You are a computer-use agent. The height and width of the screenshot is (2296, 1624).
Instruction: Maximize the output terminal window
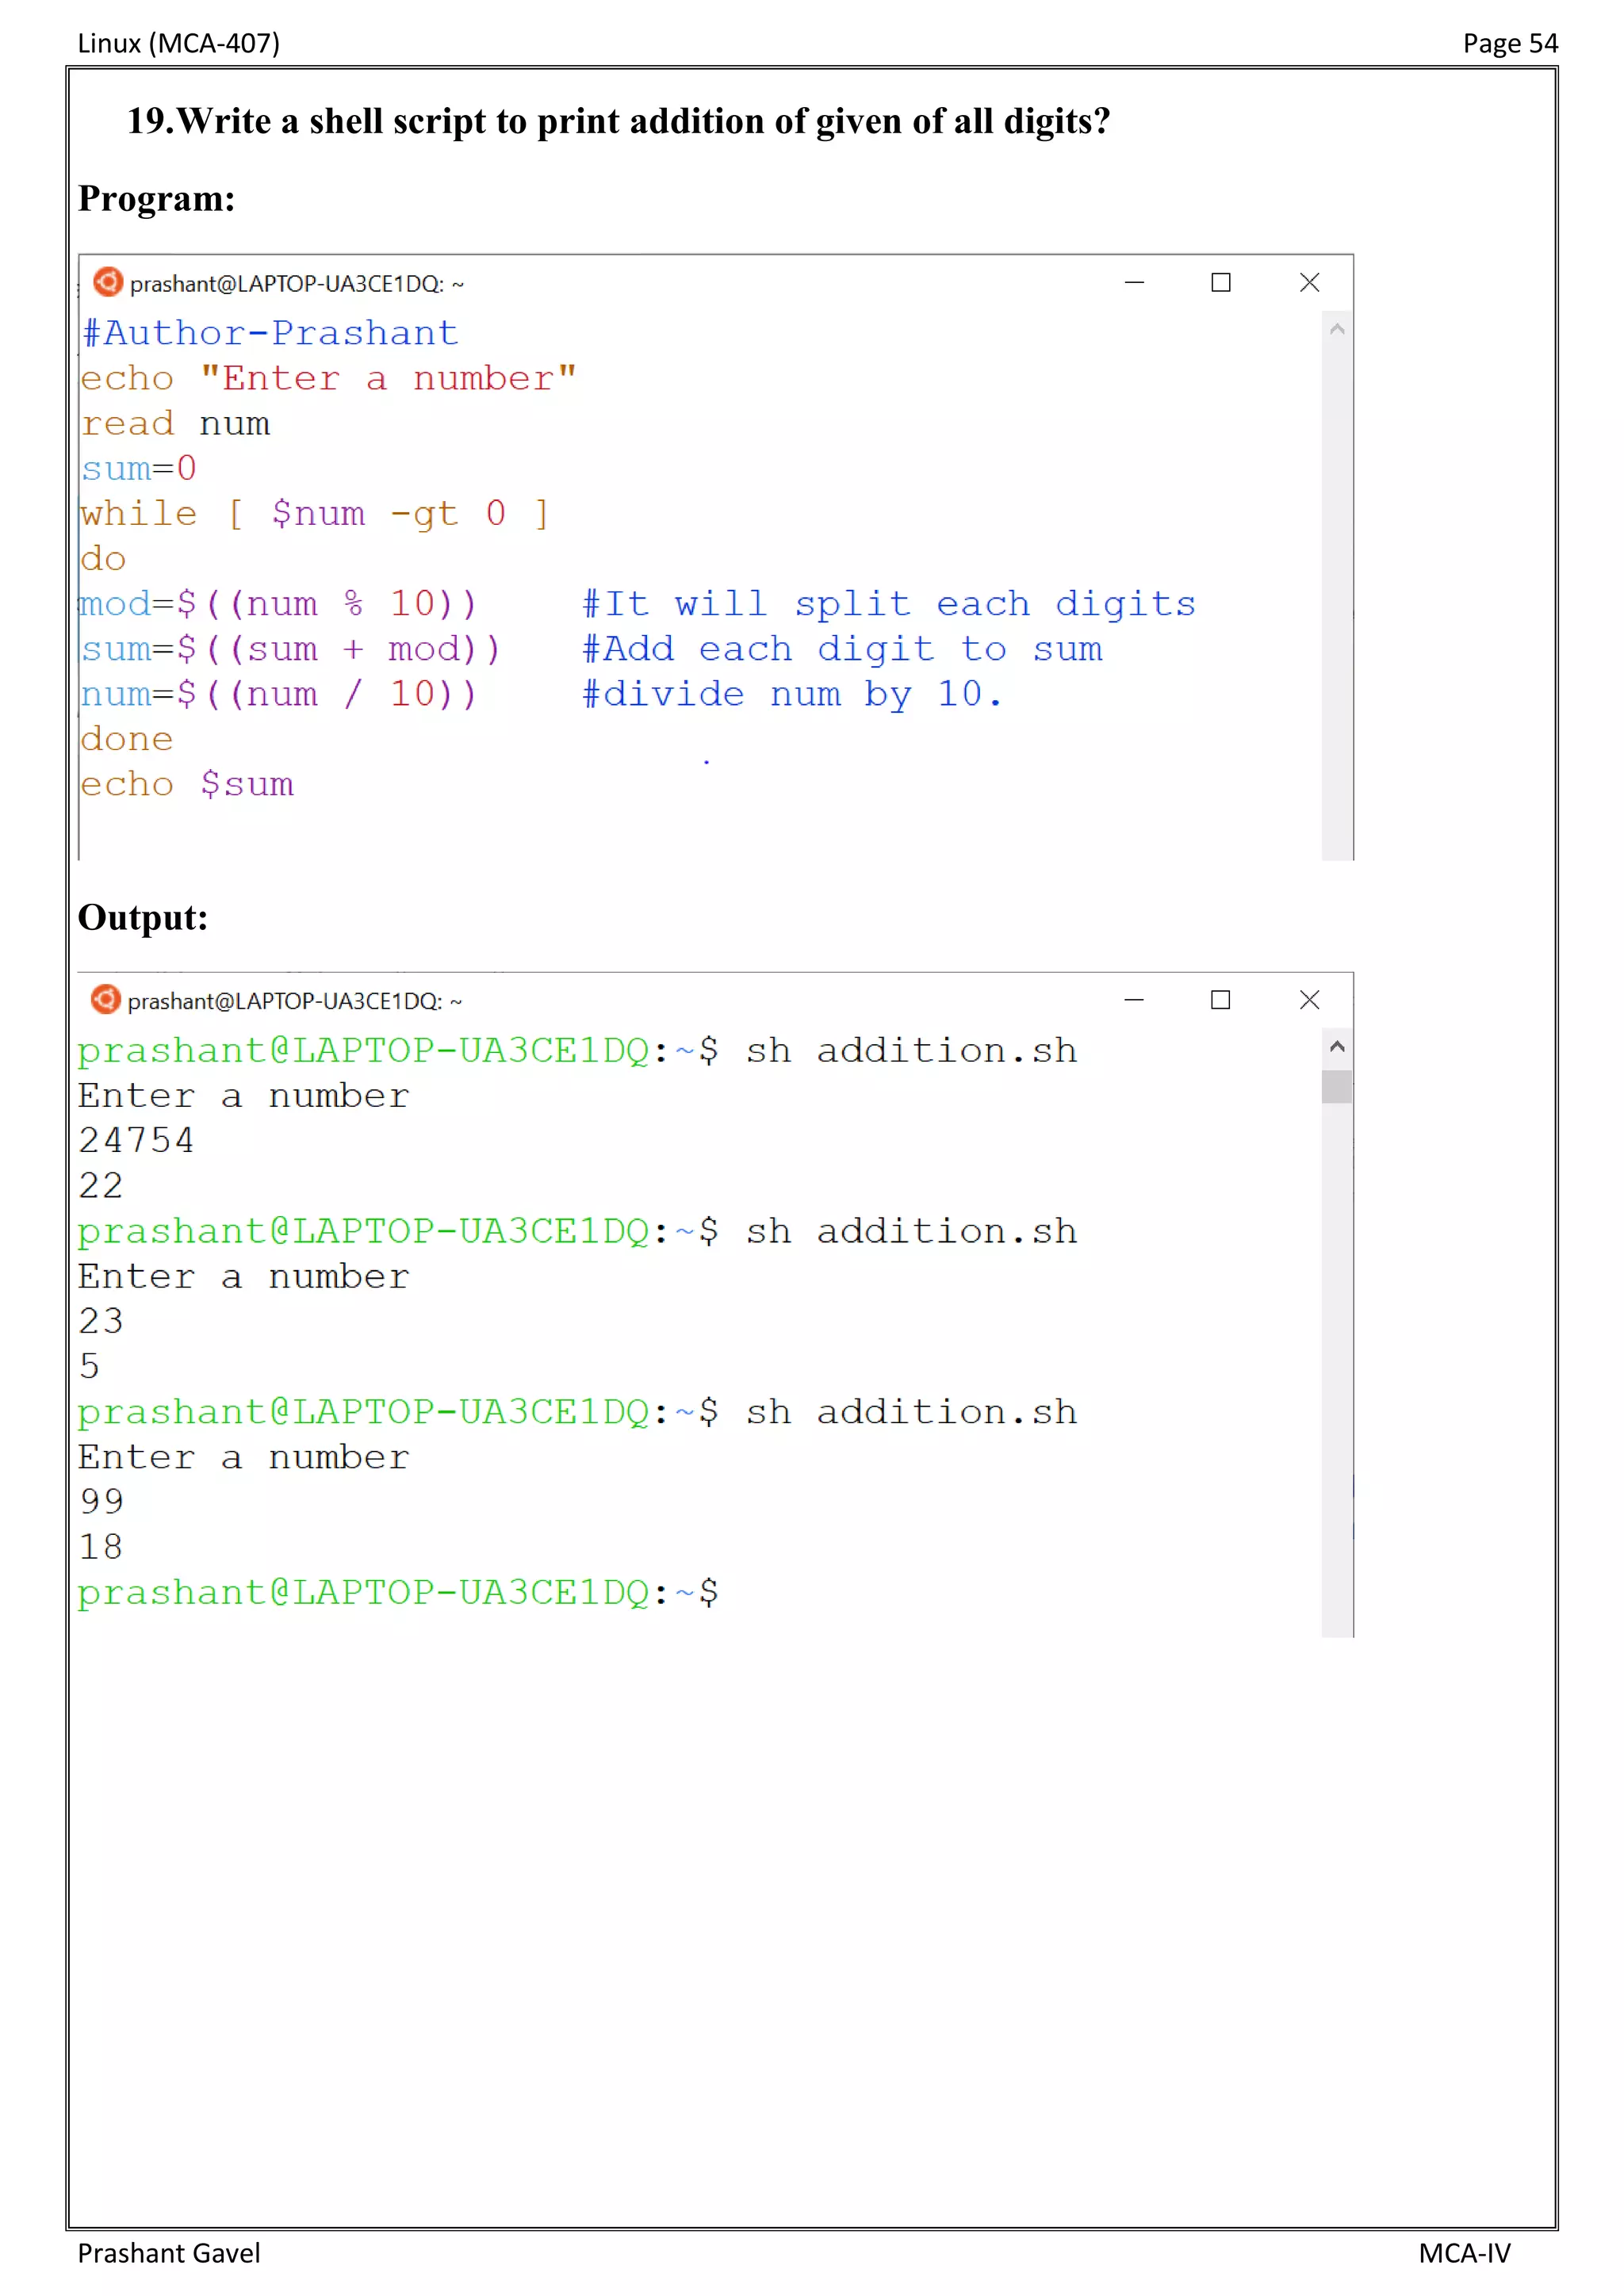click(x=1221, y=1000)
